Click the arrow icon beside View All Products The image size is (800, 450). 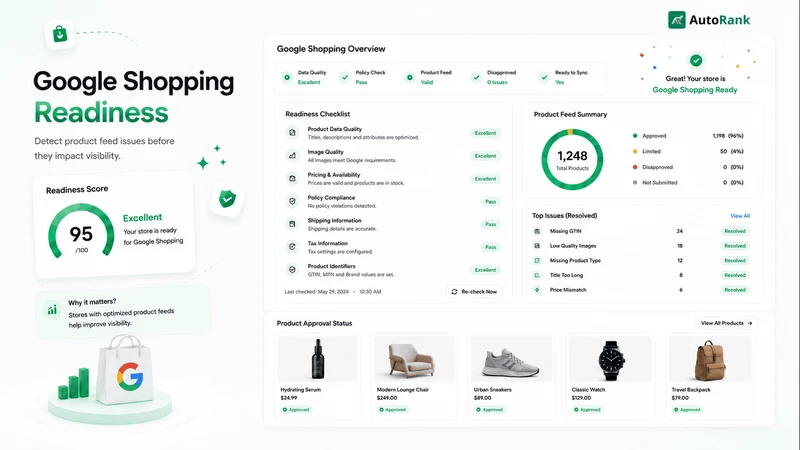tap(749, 323)
